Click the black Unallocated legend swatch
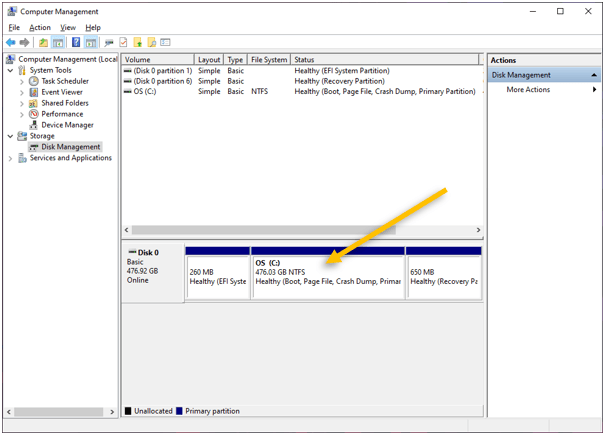This screenshot has width=606, height=437. coord(128,411)
